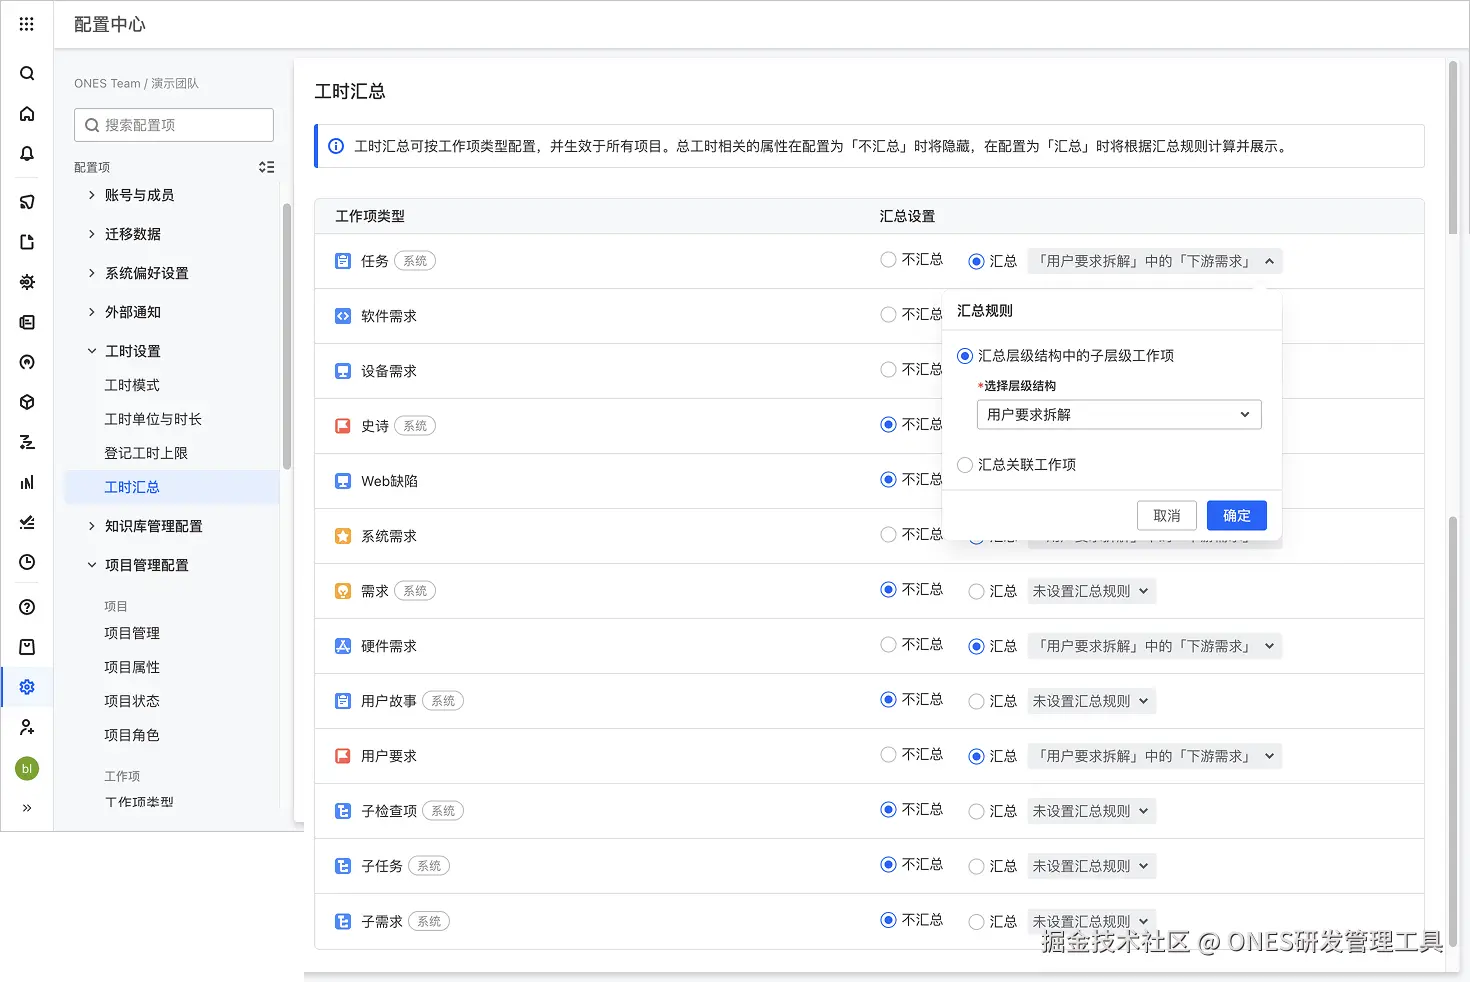Image resolution: width=1470 pixels, height=982 pixels.
Task: Click the 配置中心 page title
Action: click(110, 24)
